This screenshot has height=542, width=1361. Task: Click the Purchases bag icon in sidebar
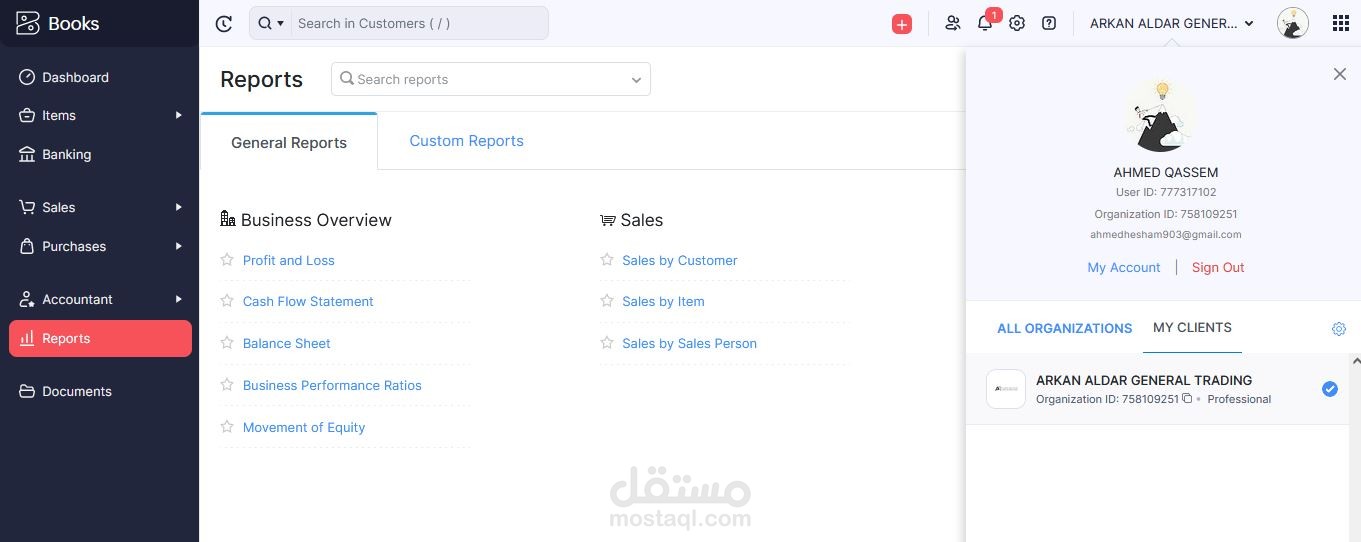[x=27, y=246]
